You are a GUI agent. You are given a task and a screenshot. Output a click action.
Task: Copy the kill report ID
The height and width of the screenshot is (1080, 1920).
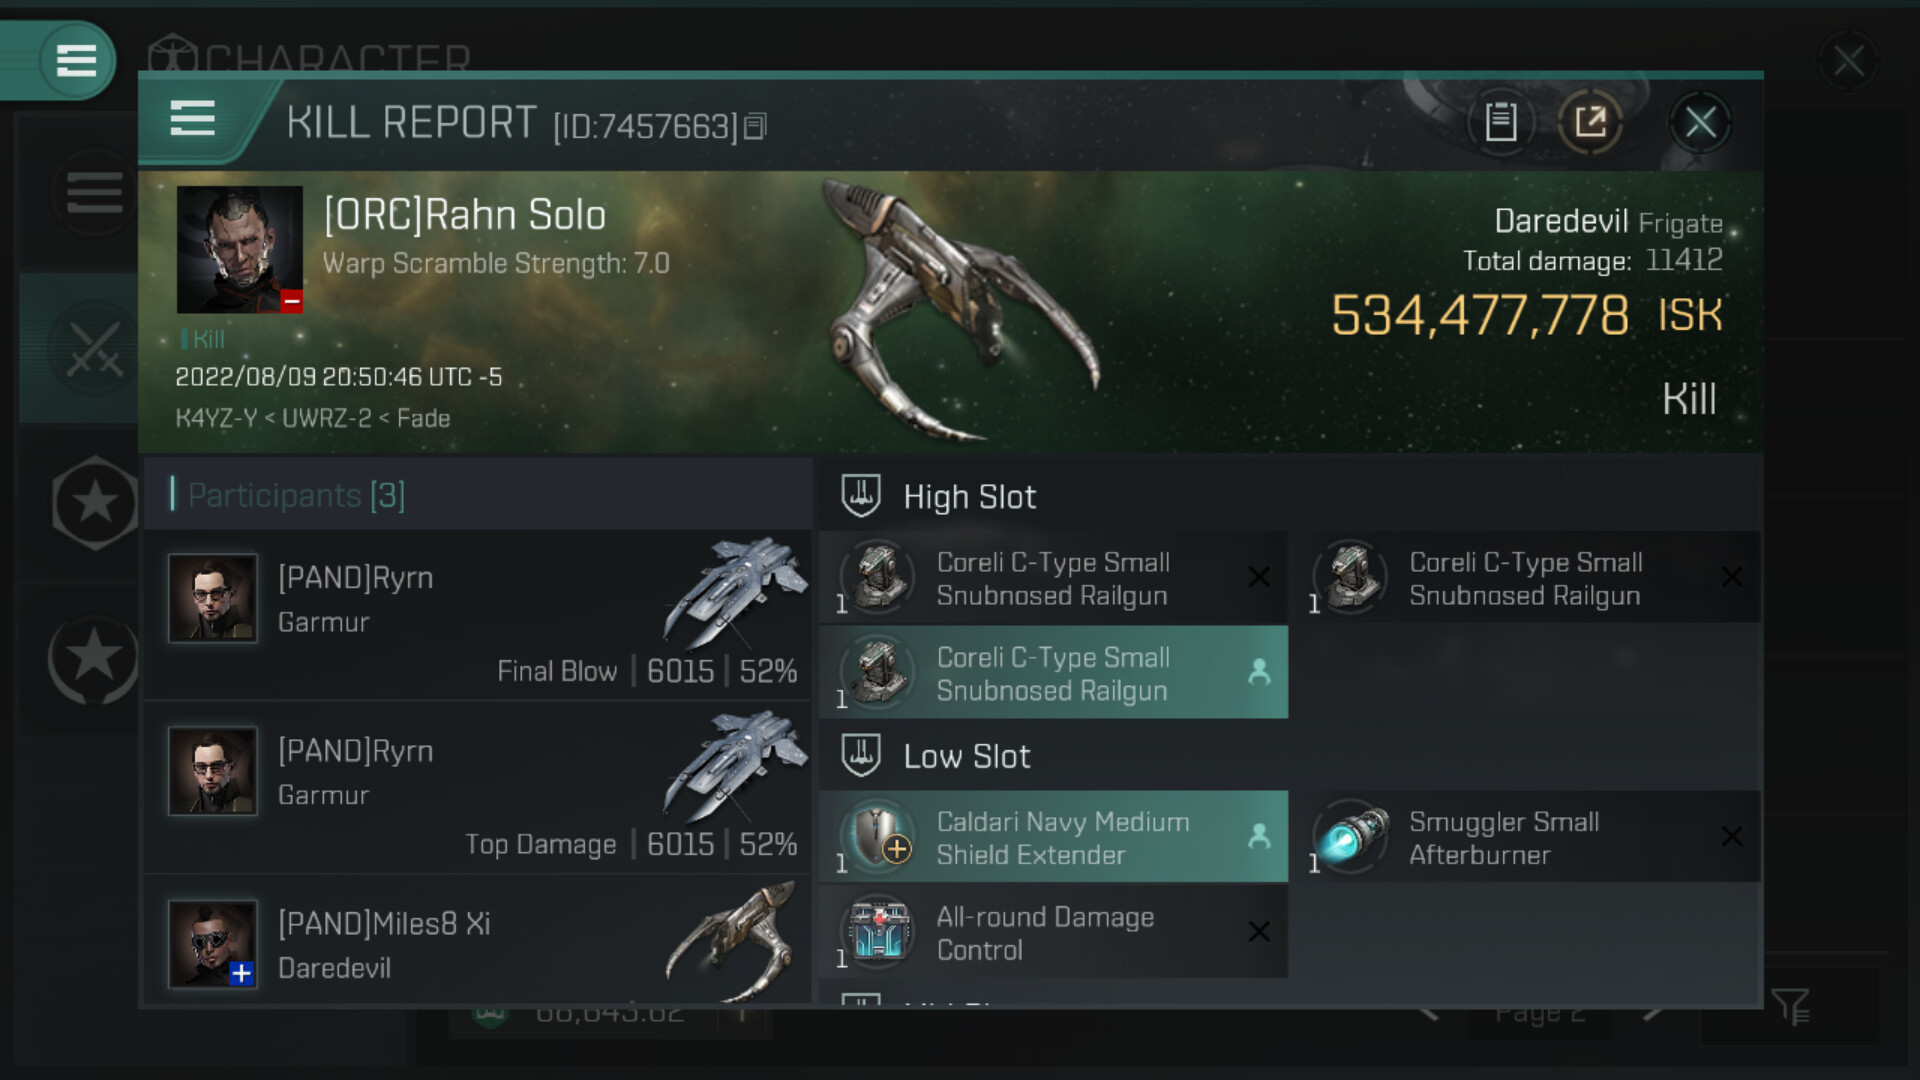pyautogui.click(x=756, y=126)
